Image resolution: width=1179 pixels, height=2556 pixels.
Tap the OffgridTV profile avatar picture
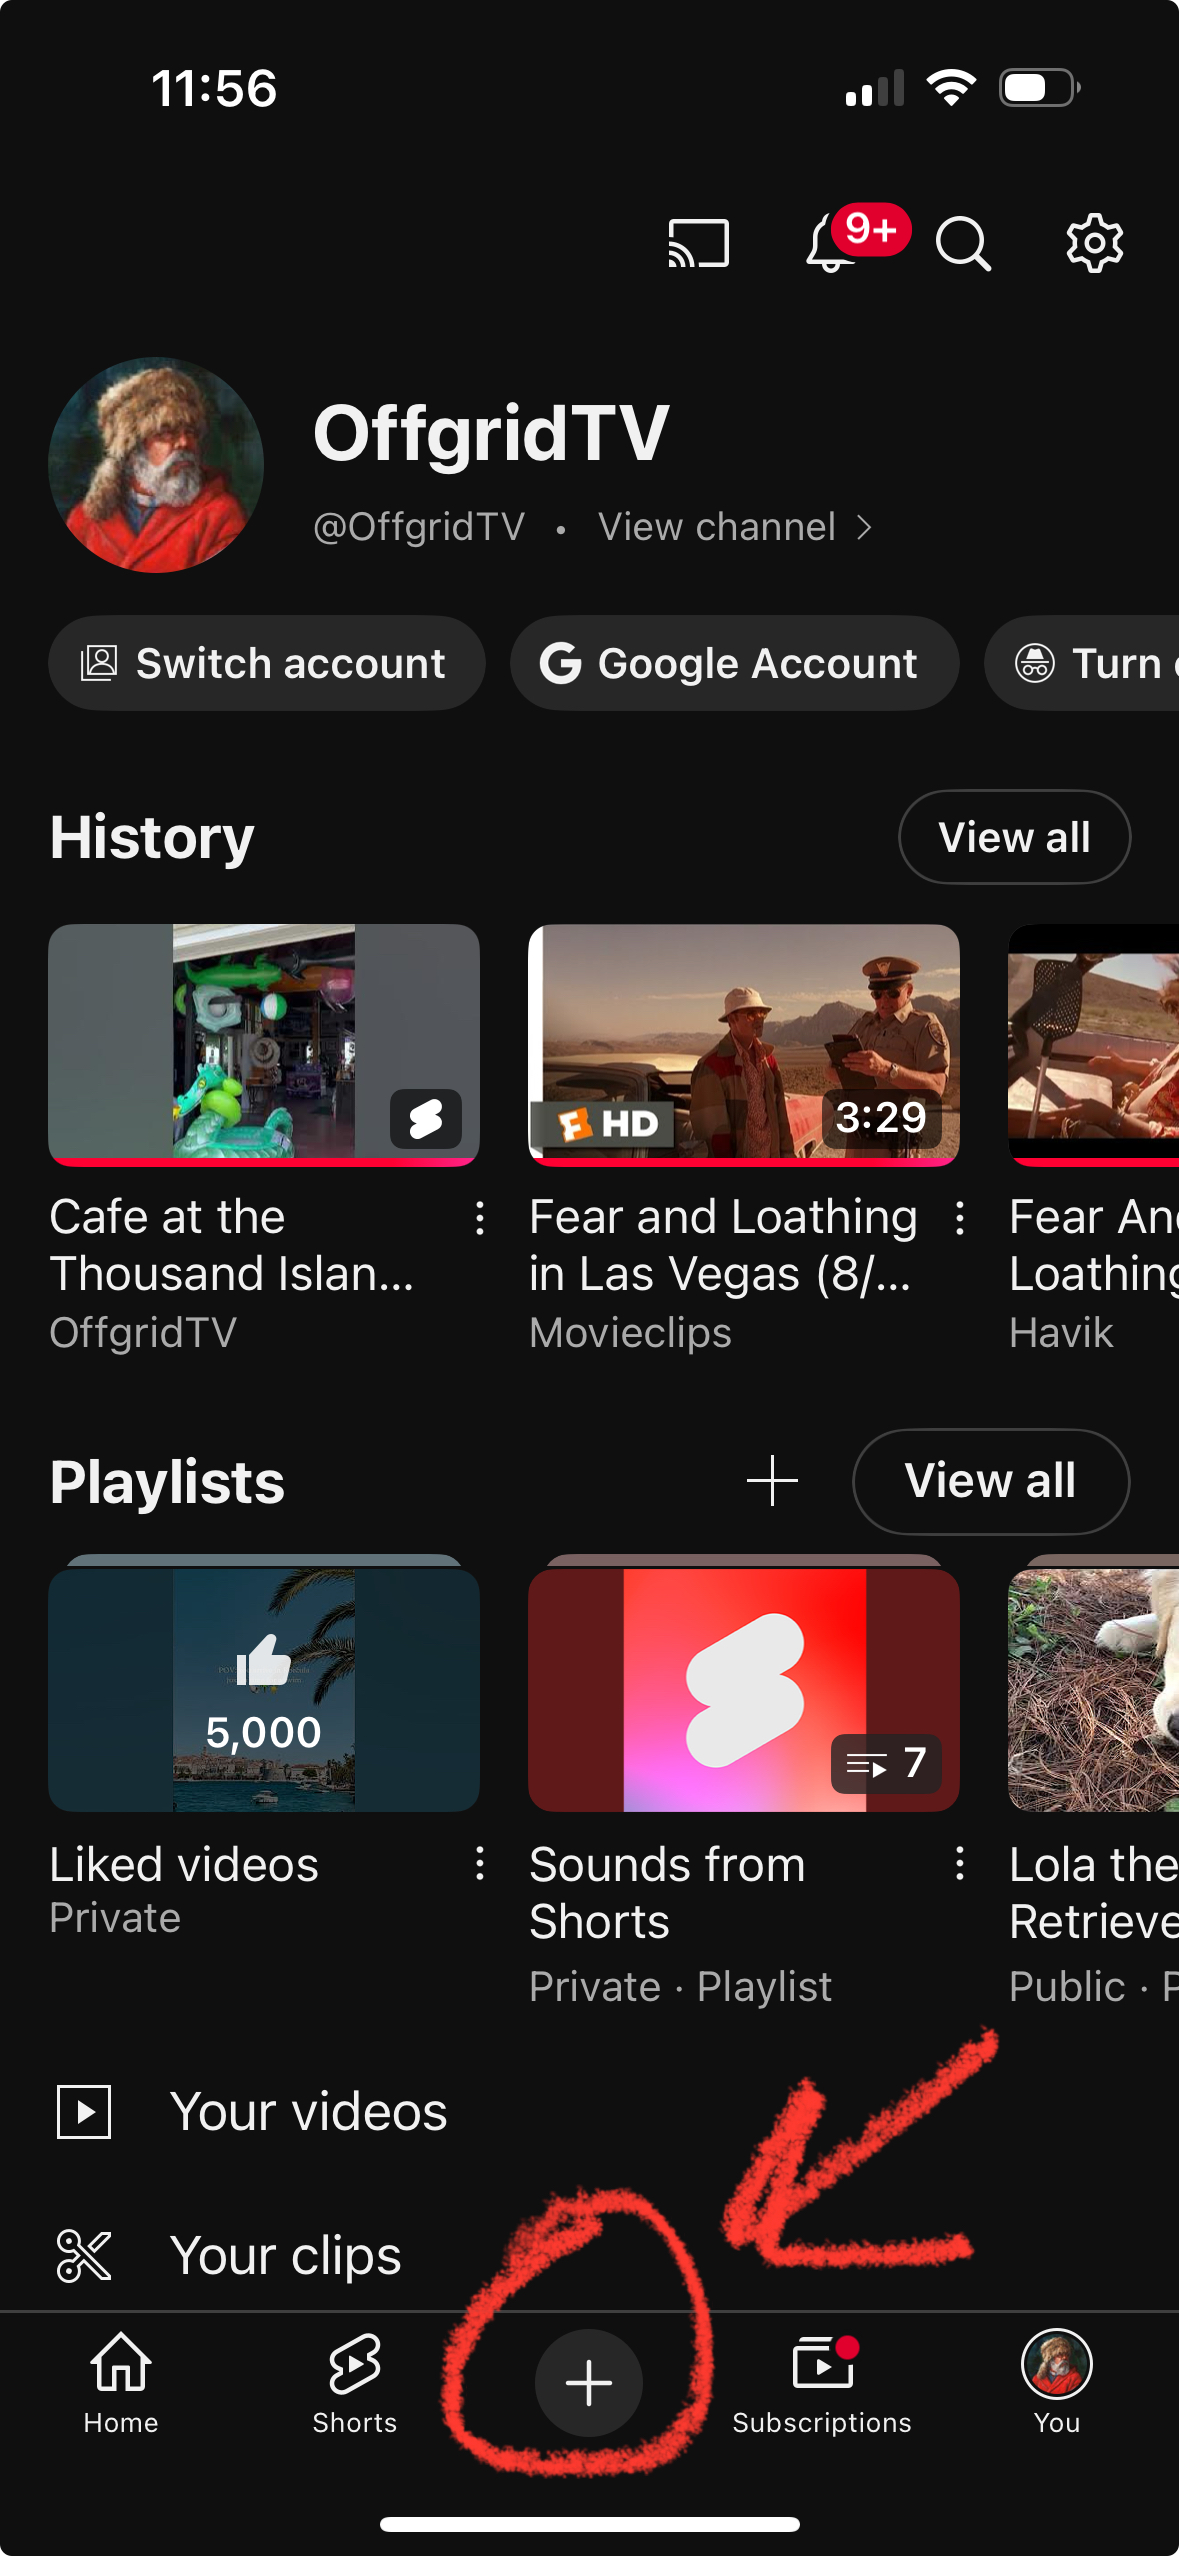[156, 465]
